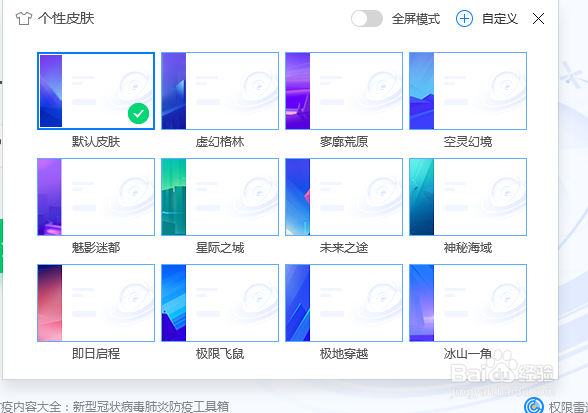Pick the 神秘海域 skin thumbnail
Screen dimensions: 588x413
[468, 197]
